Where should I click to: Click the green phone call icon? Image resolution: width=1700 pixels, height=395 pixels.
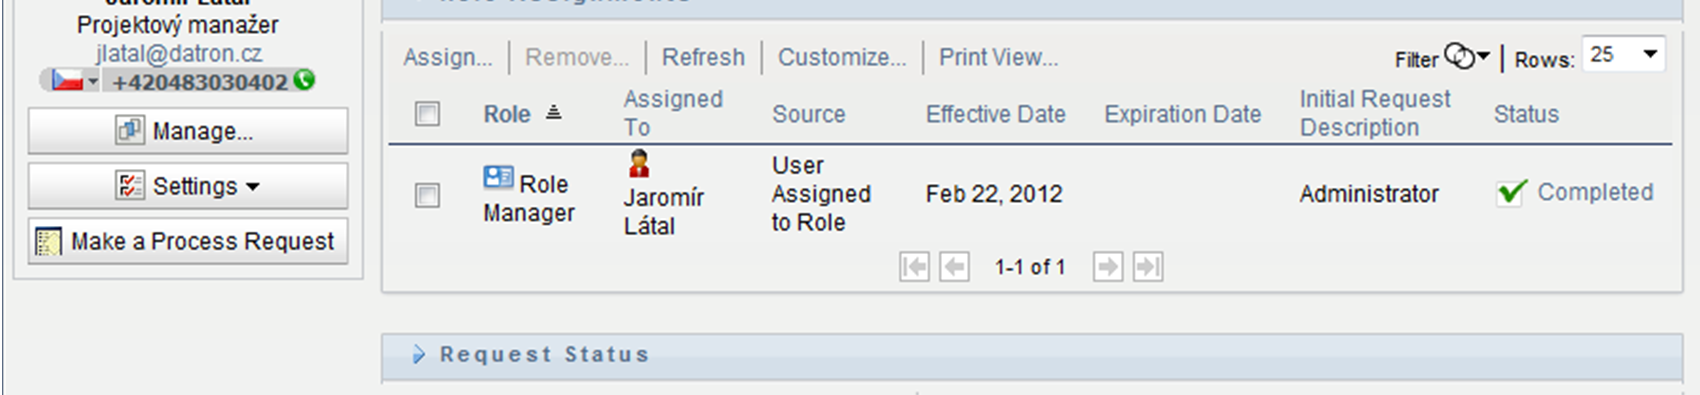tap(305, 80)
